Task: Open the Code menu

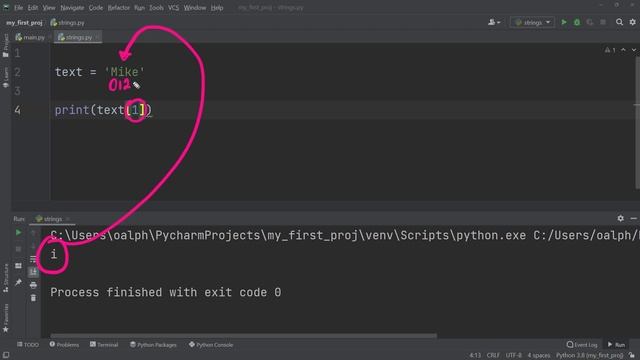Action: (96, 8)
